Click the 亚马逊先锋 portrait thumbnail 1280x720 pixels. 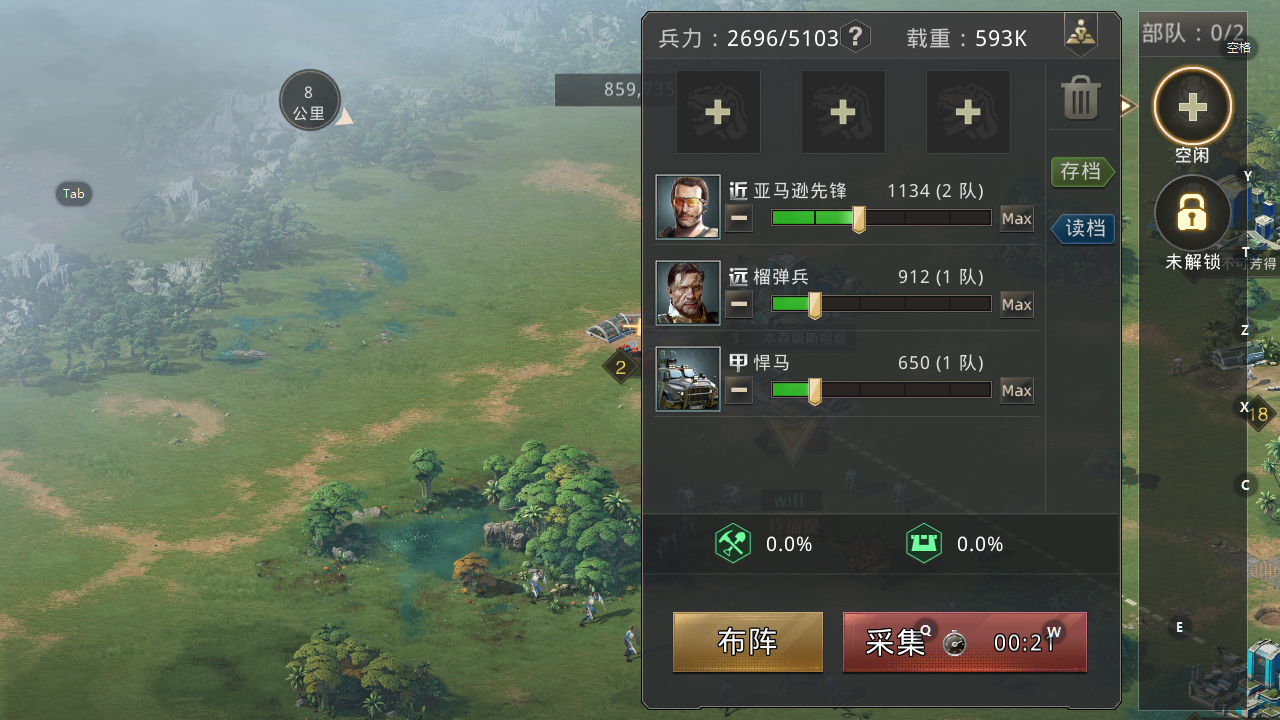[x=688, y=207]
